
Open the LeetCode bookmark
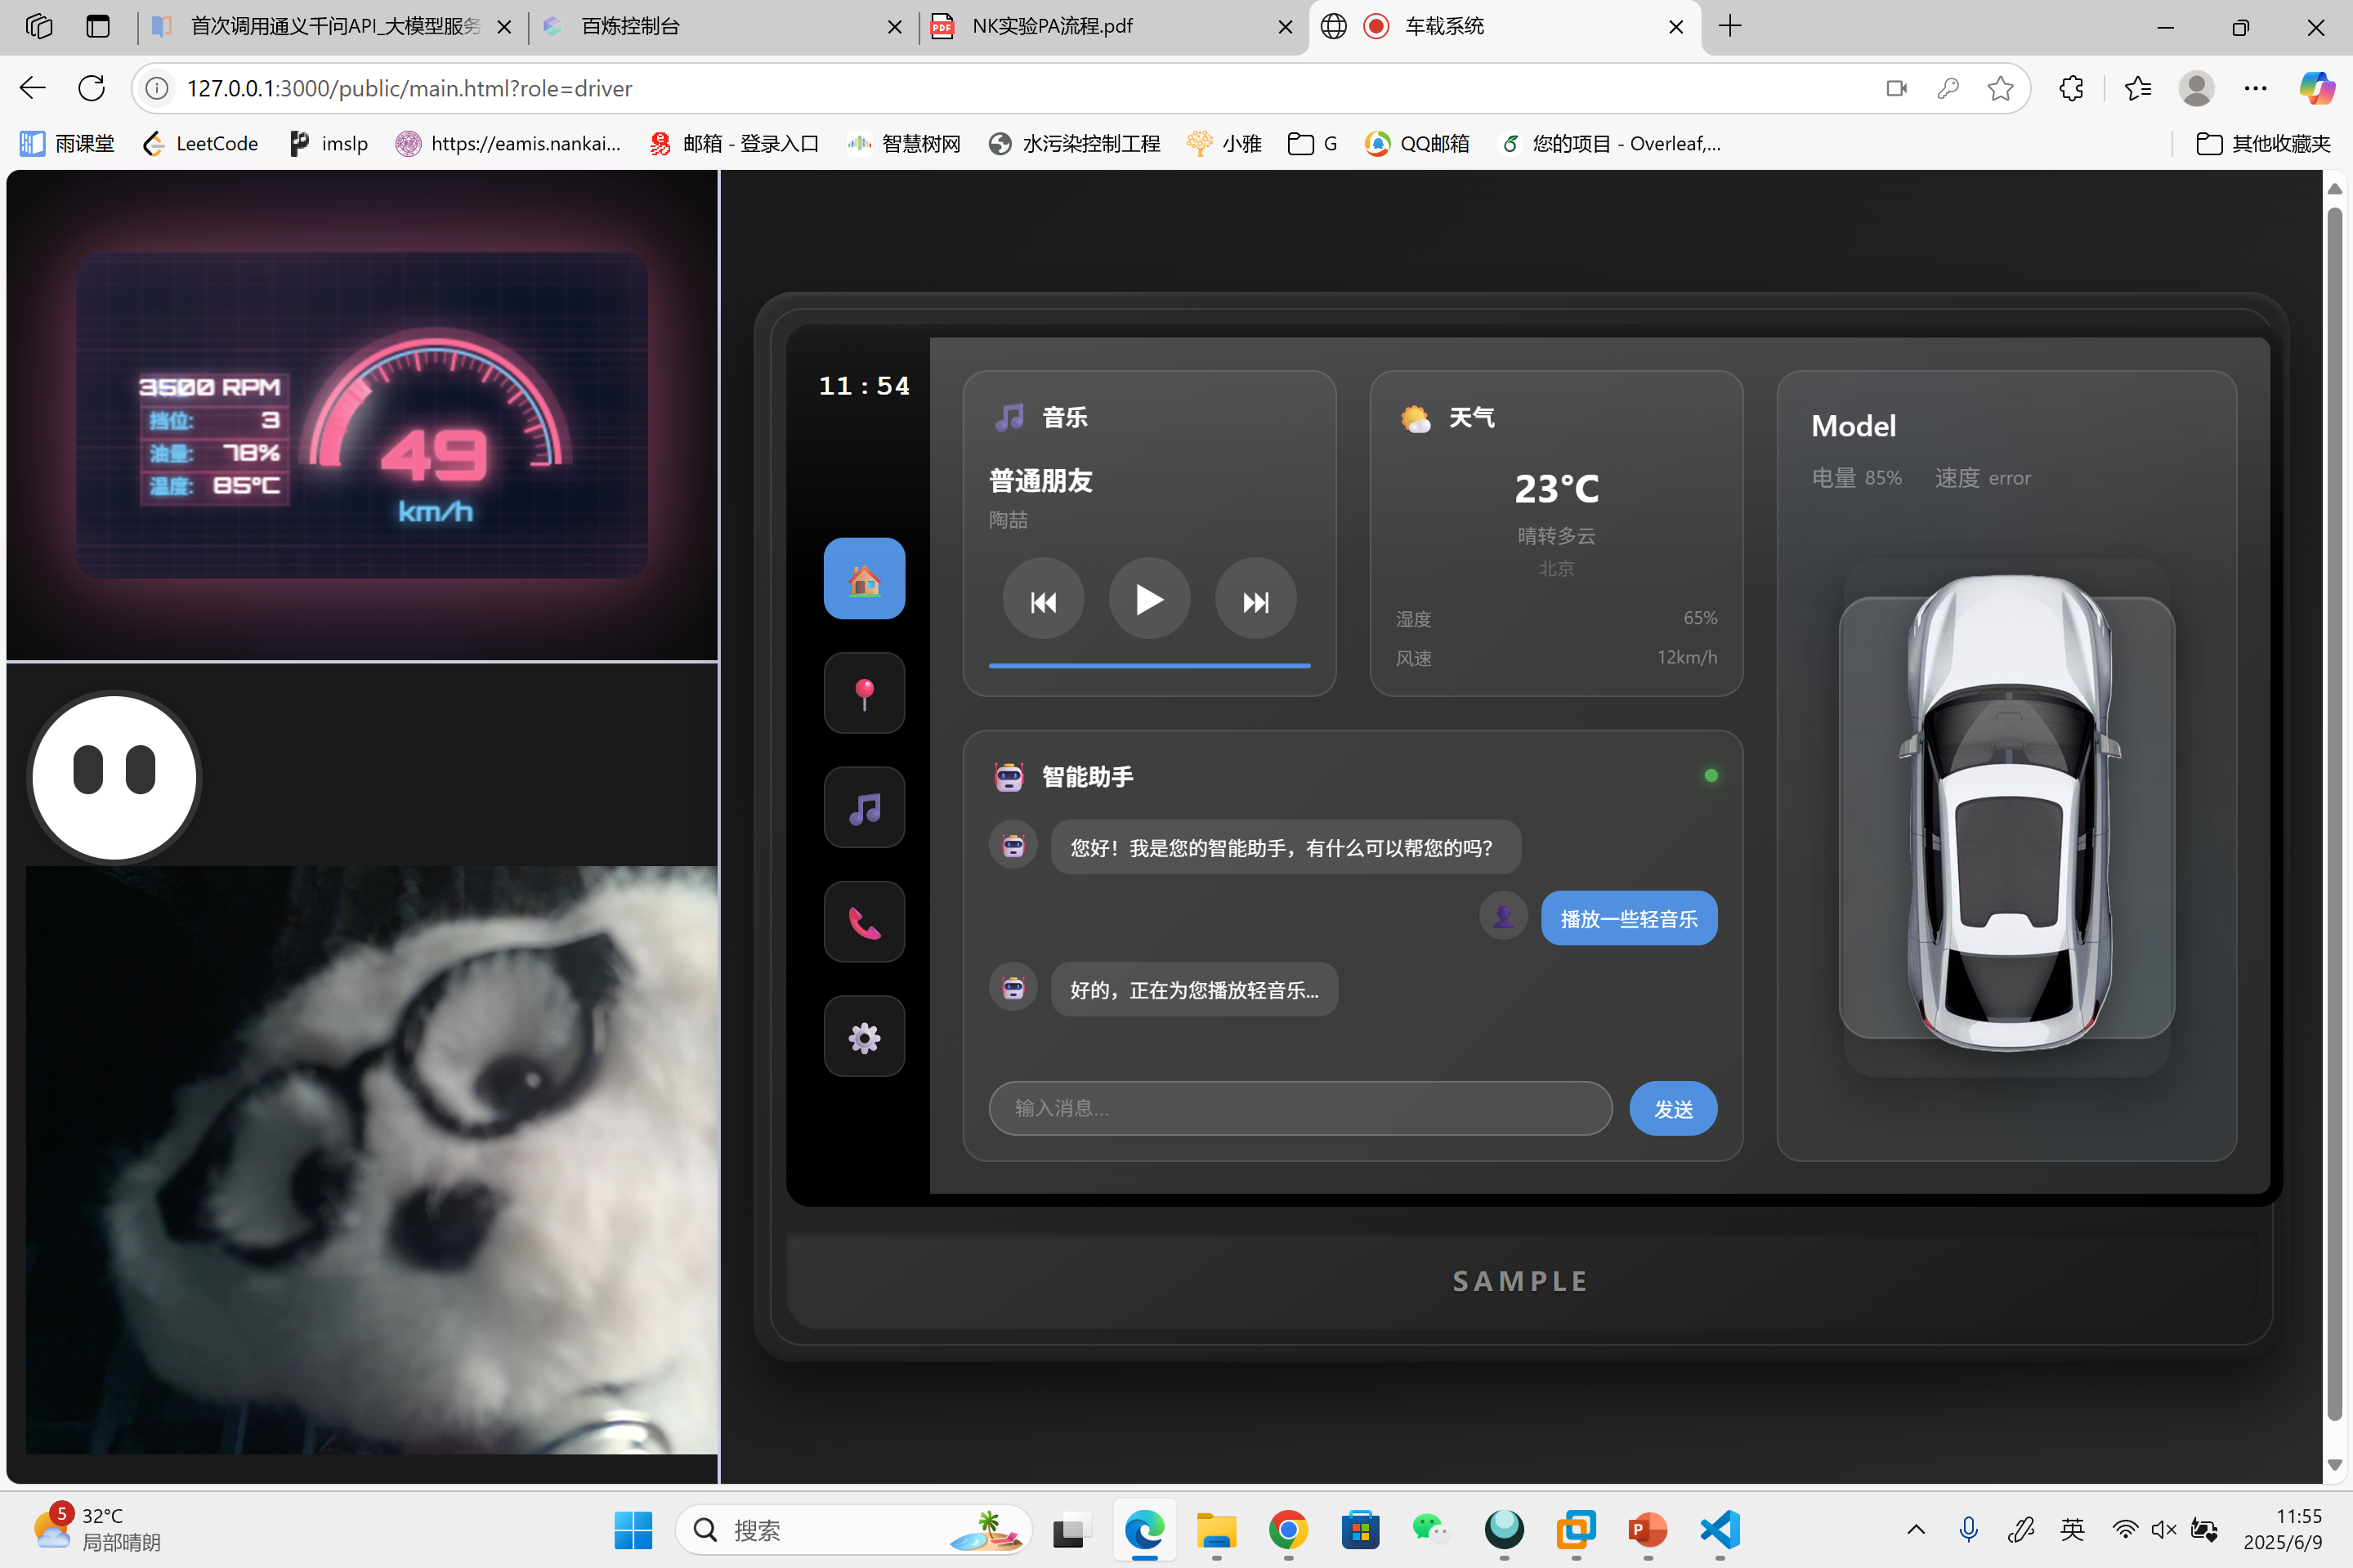coord(200,144)
